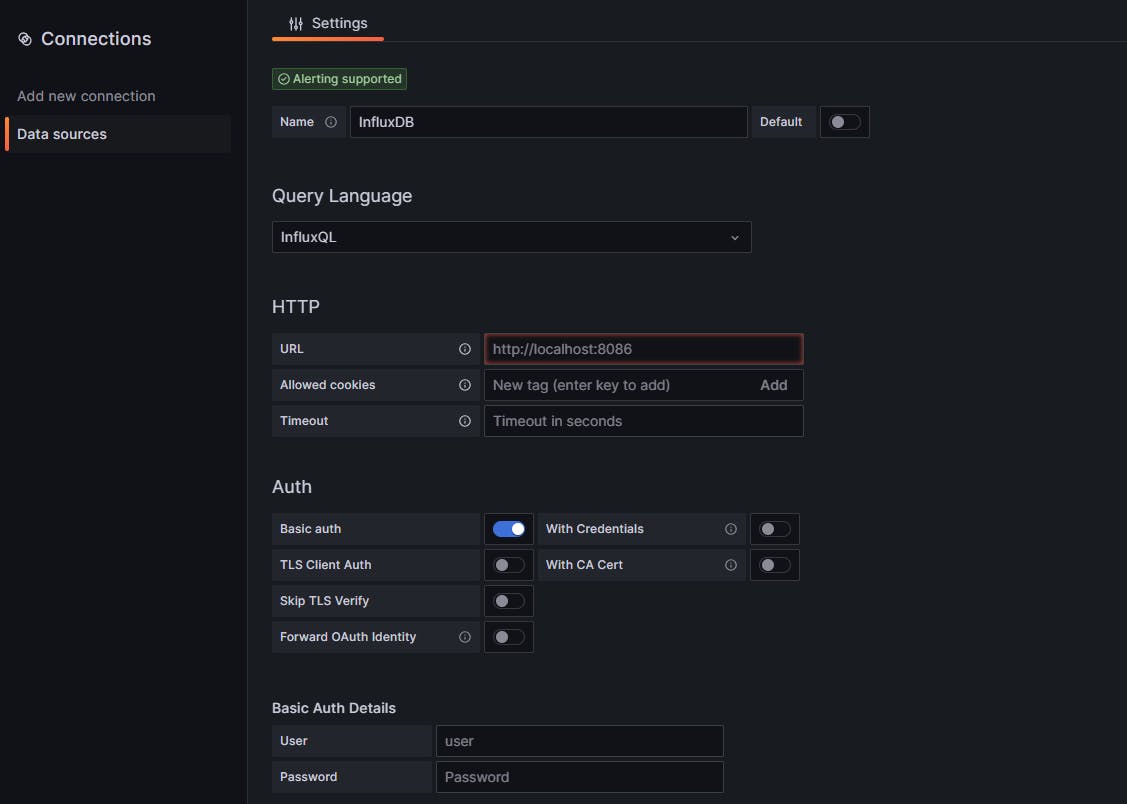Viewport: 1127px width, 804px height.
Task: Click the User label
Action: click(294, 741)
